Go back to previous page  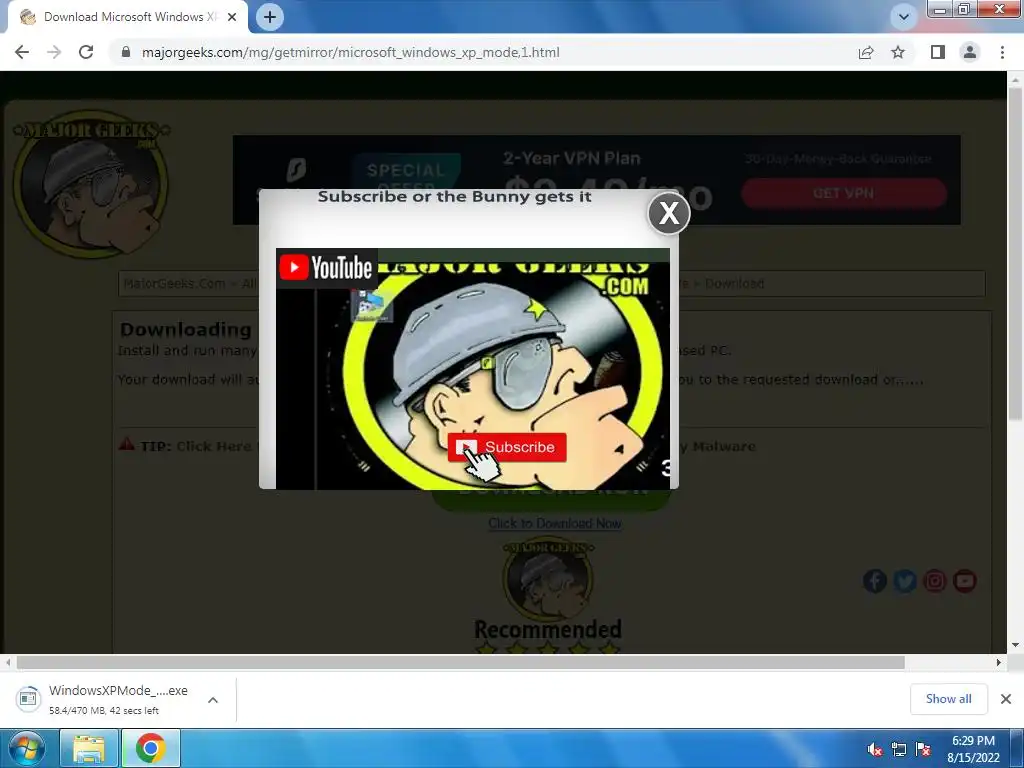click(22, 52)
